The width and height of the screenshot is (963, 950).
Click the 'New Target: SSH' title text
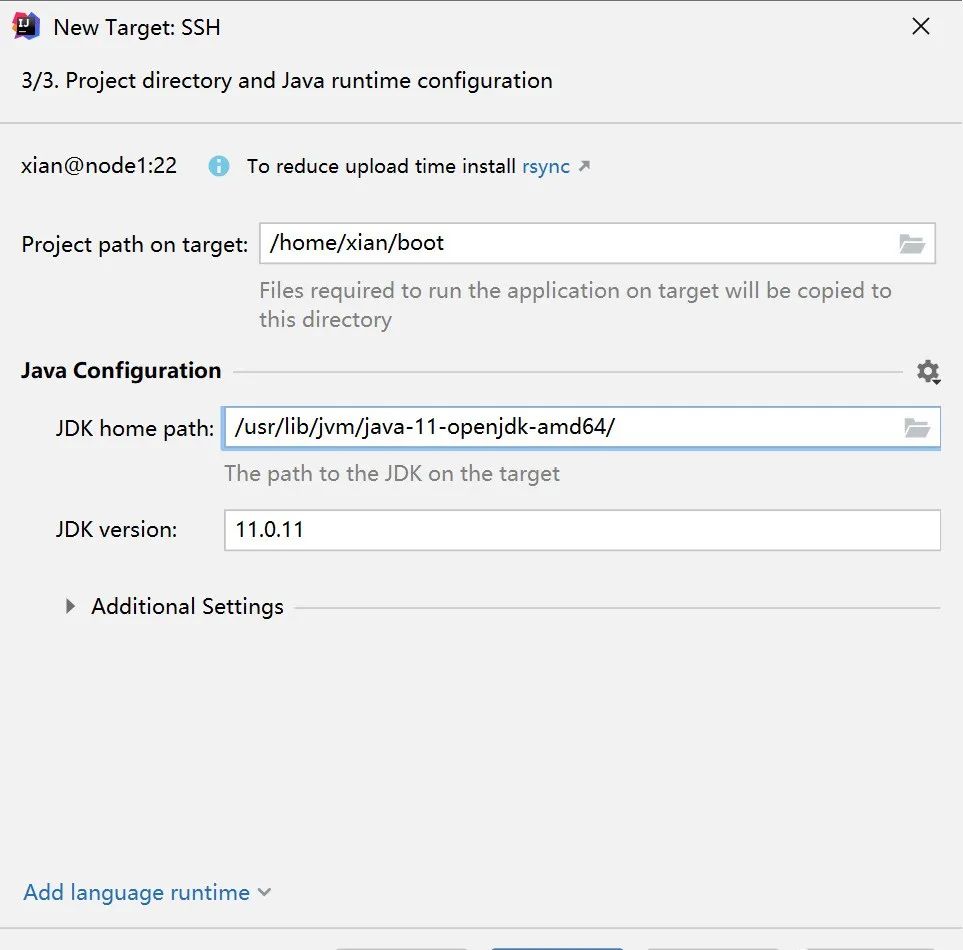(x=137, y=27)
